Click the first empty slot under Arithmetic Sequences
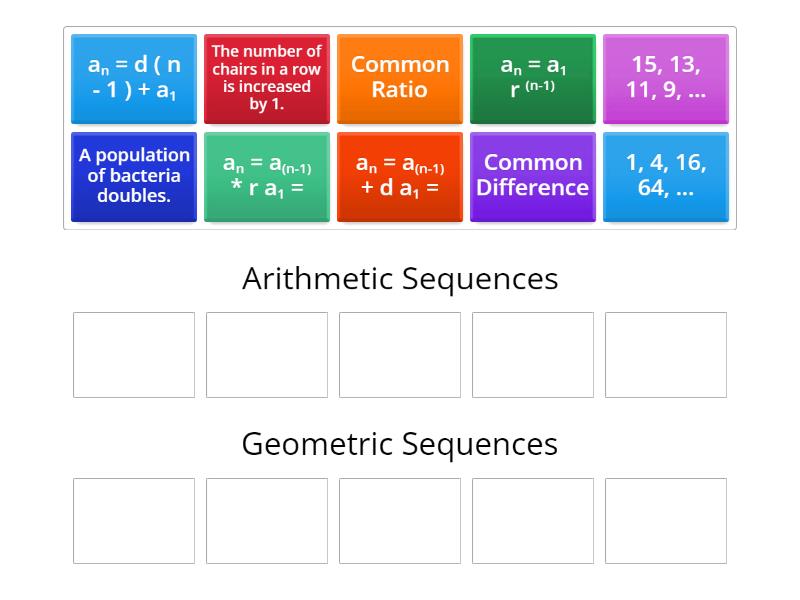 (x=133, y=354)
